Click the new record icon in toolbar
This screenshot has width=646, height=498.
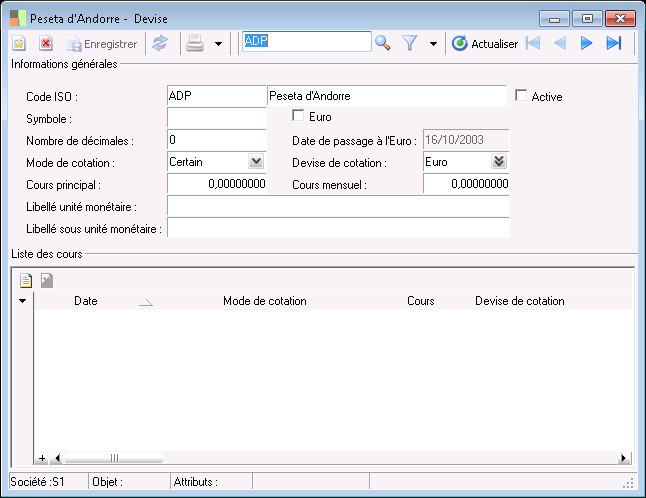[x=19, y=43]
